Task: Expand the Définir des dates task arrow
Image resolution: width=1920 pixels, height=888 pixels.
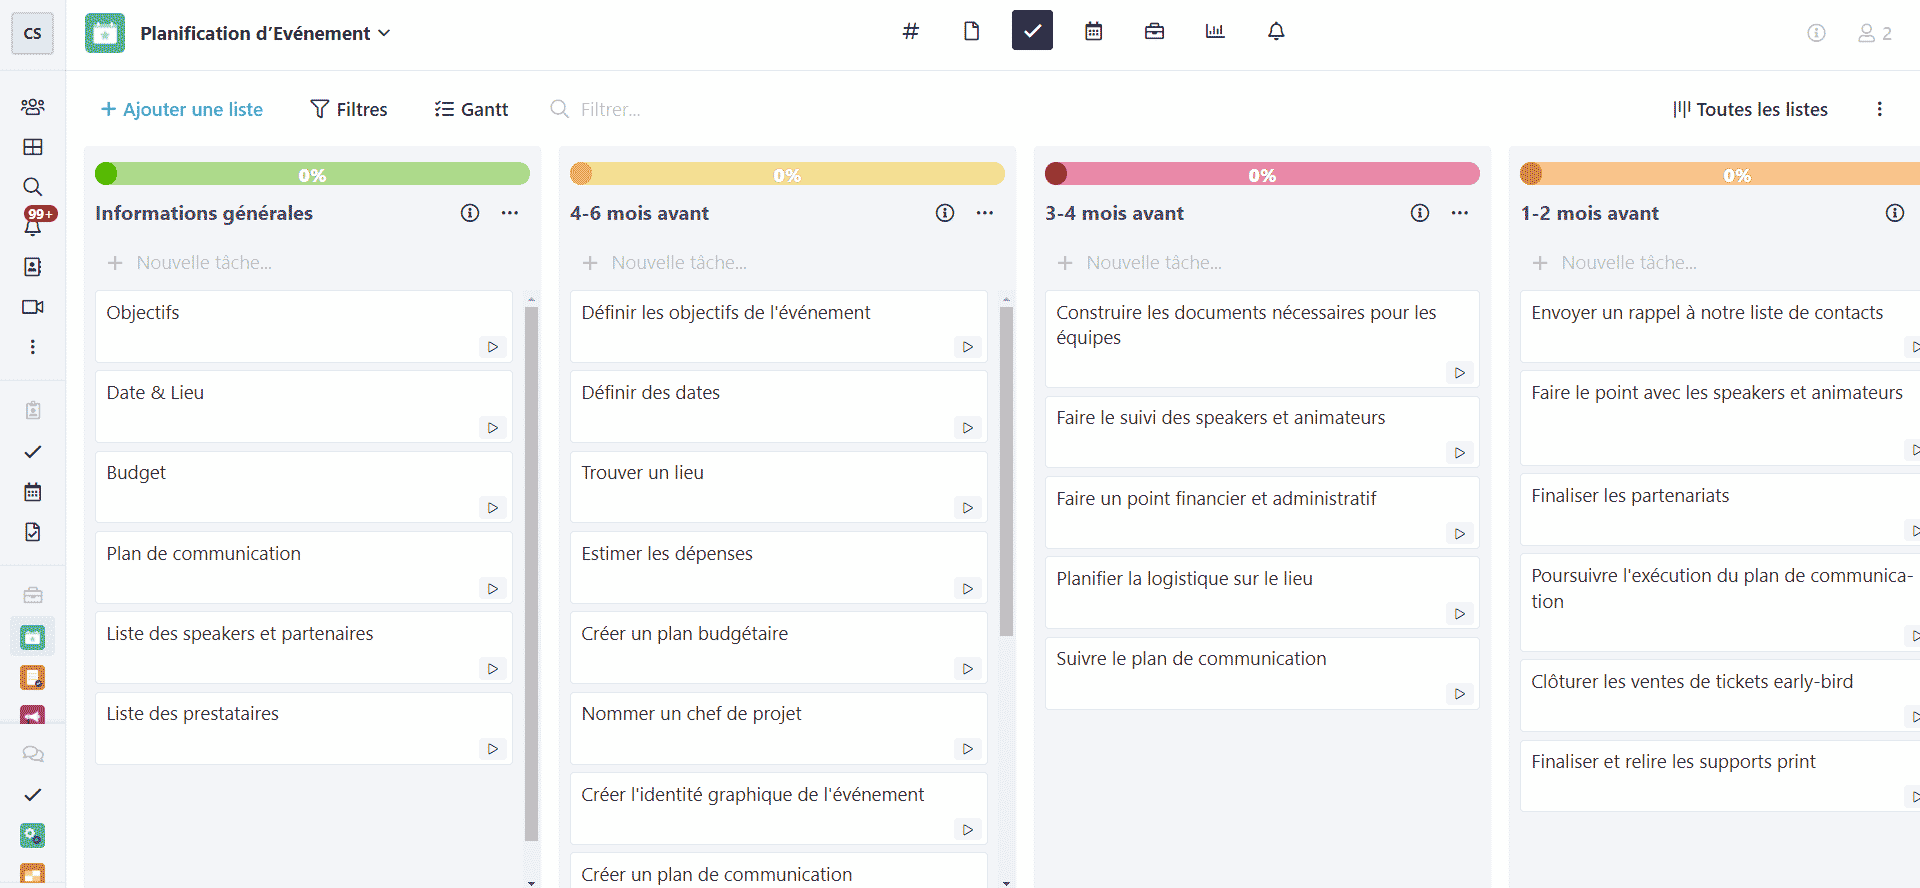Action: tap(968, 428)
